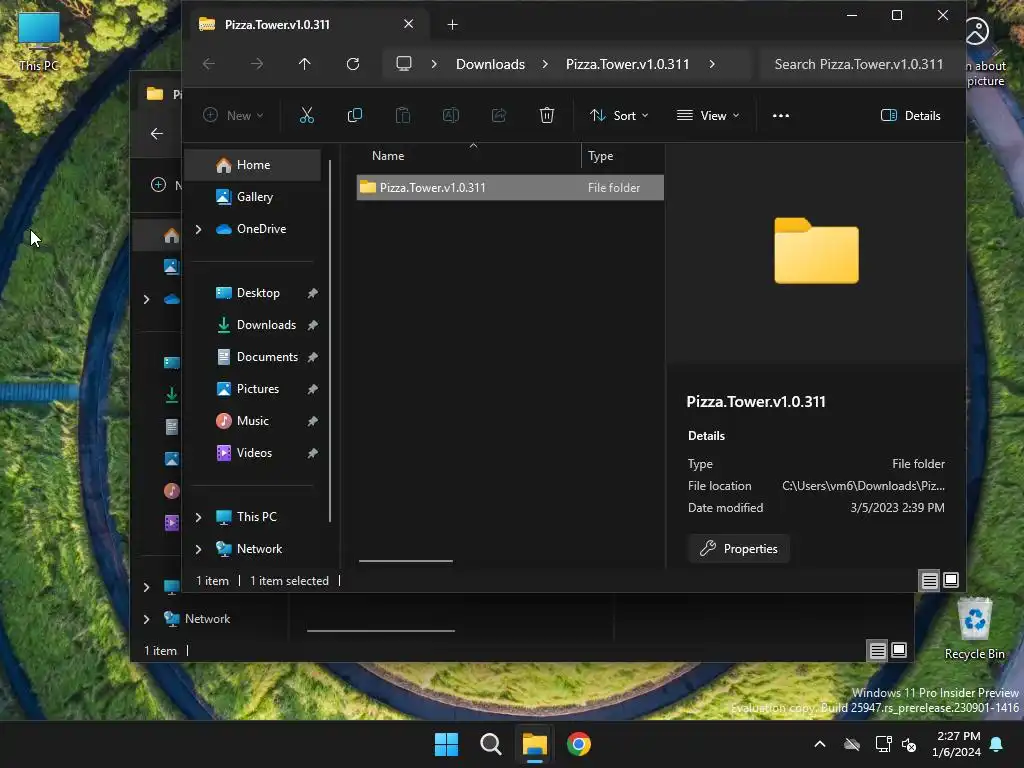The image size is (1024, 768).
Task: Click details view icon in background window
Action: pyautogui.click(x=877, y=650)
